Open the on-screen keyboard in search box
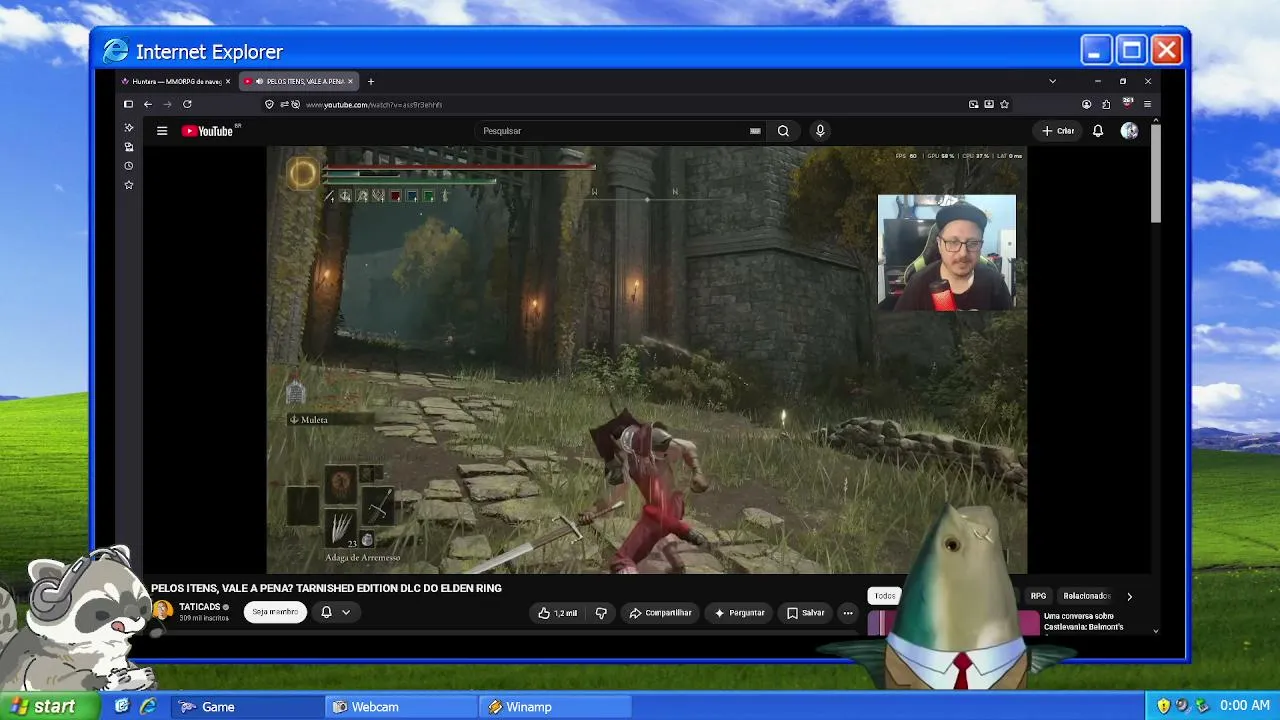The image size is (1280, 720). point(755,131)
